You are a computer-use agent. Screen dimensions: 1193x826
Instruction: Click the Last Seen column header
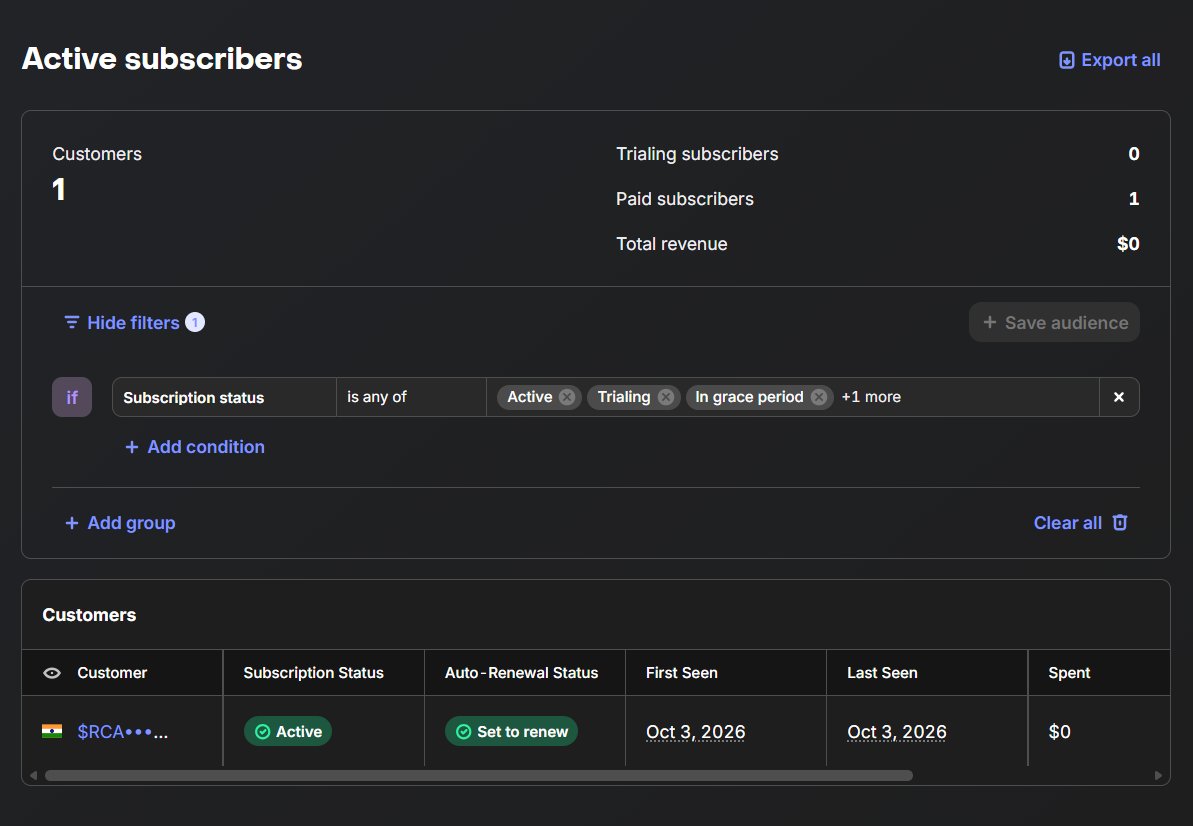[x=882, y=673]
